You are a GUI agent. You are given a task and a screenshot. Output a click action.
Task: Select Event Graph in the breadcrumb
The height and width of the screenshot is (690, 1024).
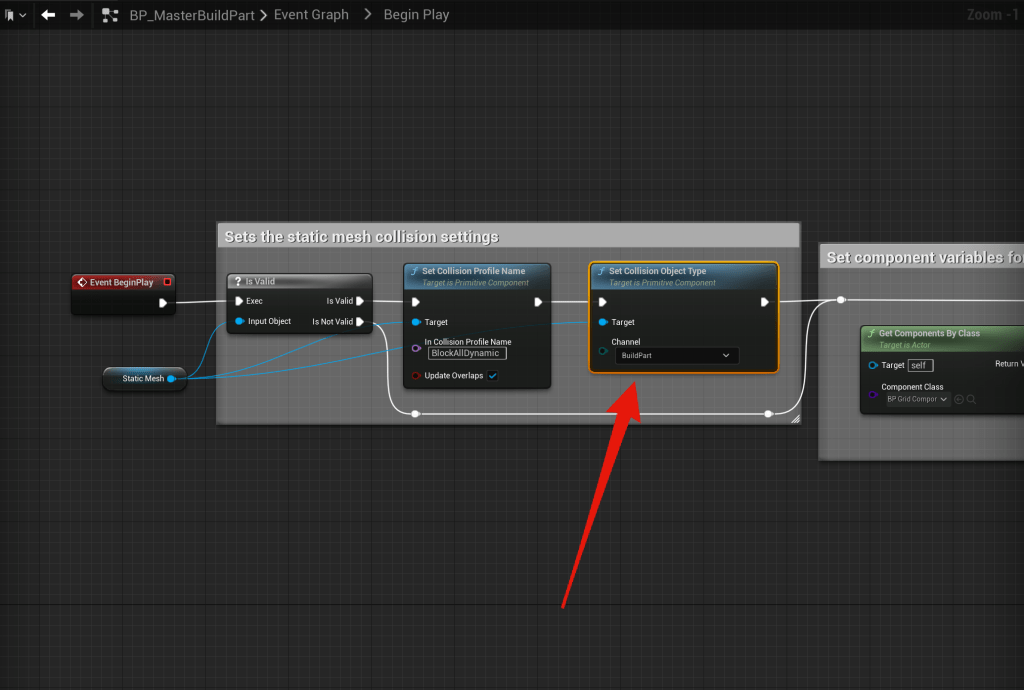coord(313,15)
